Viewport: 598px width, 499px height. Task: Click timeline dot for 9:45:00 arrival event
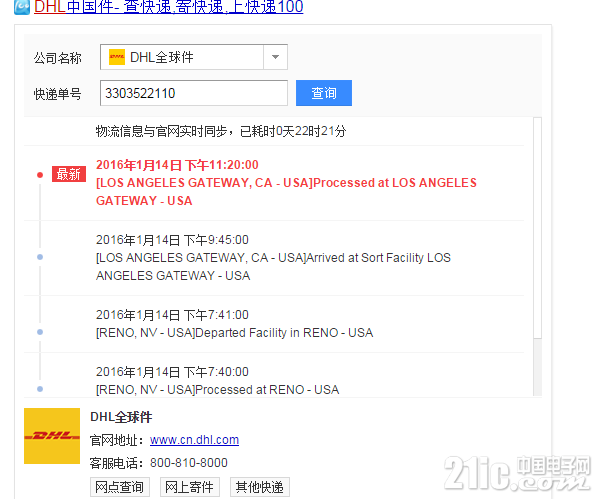pyautogui.click(x=40, y=257)
